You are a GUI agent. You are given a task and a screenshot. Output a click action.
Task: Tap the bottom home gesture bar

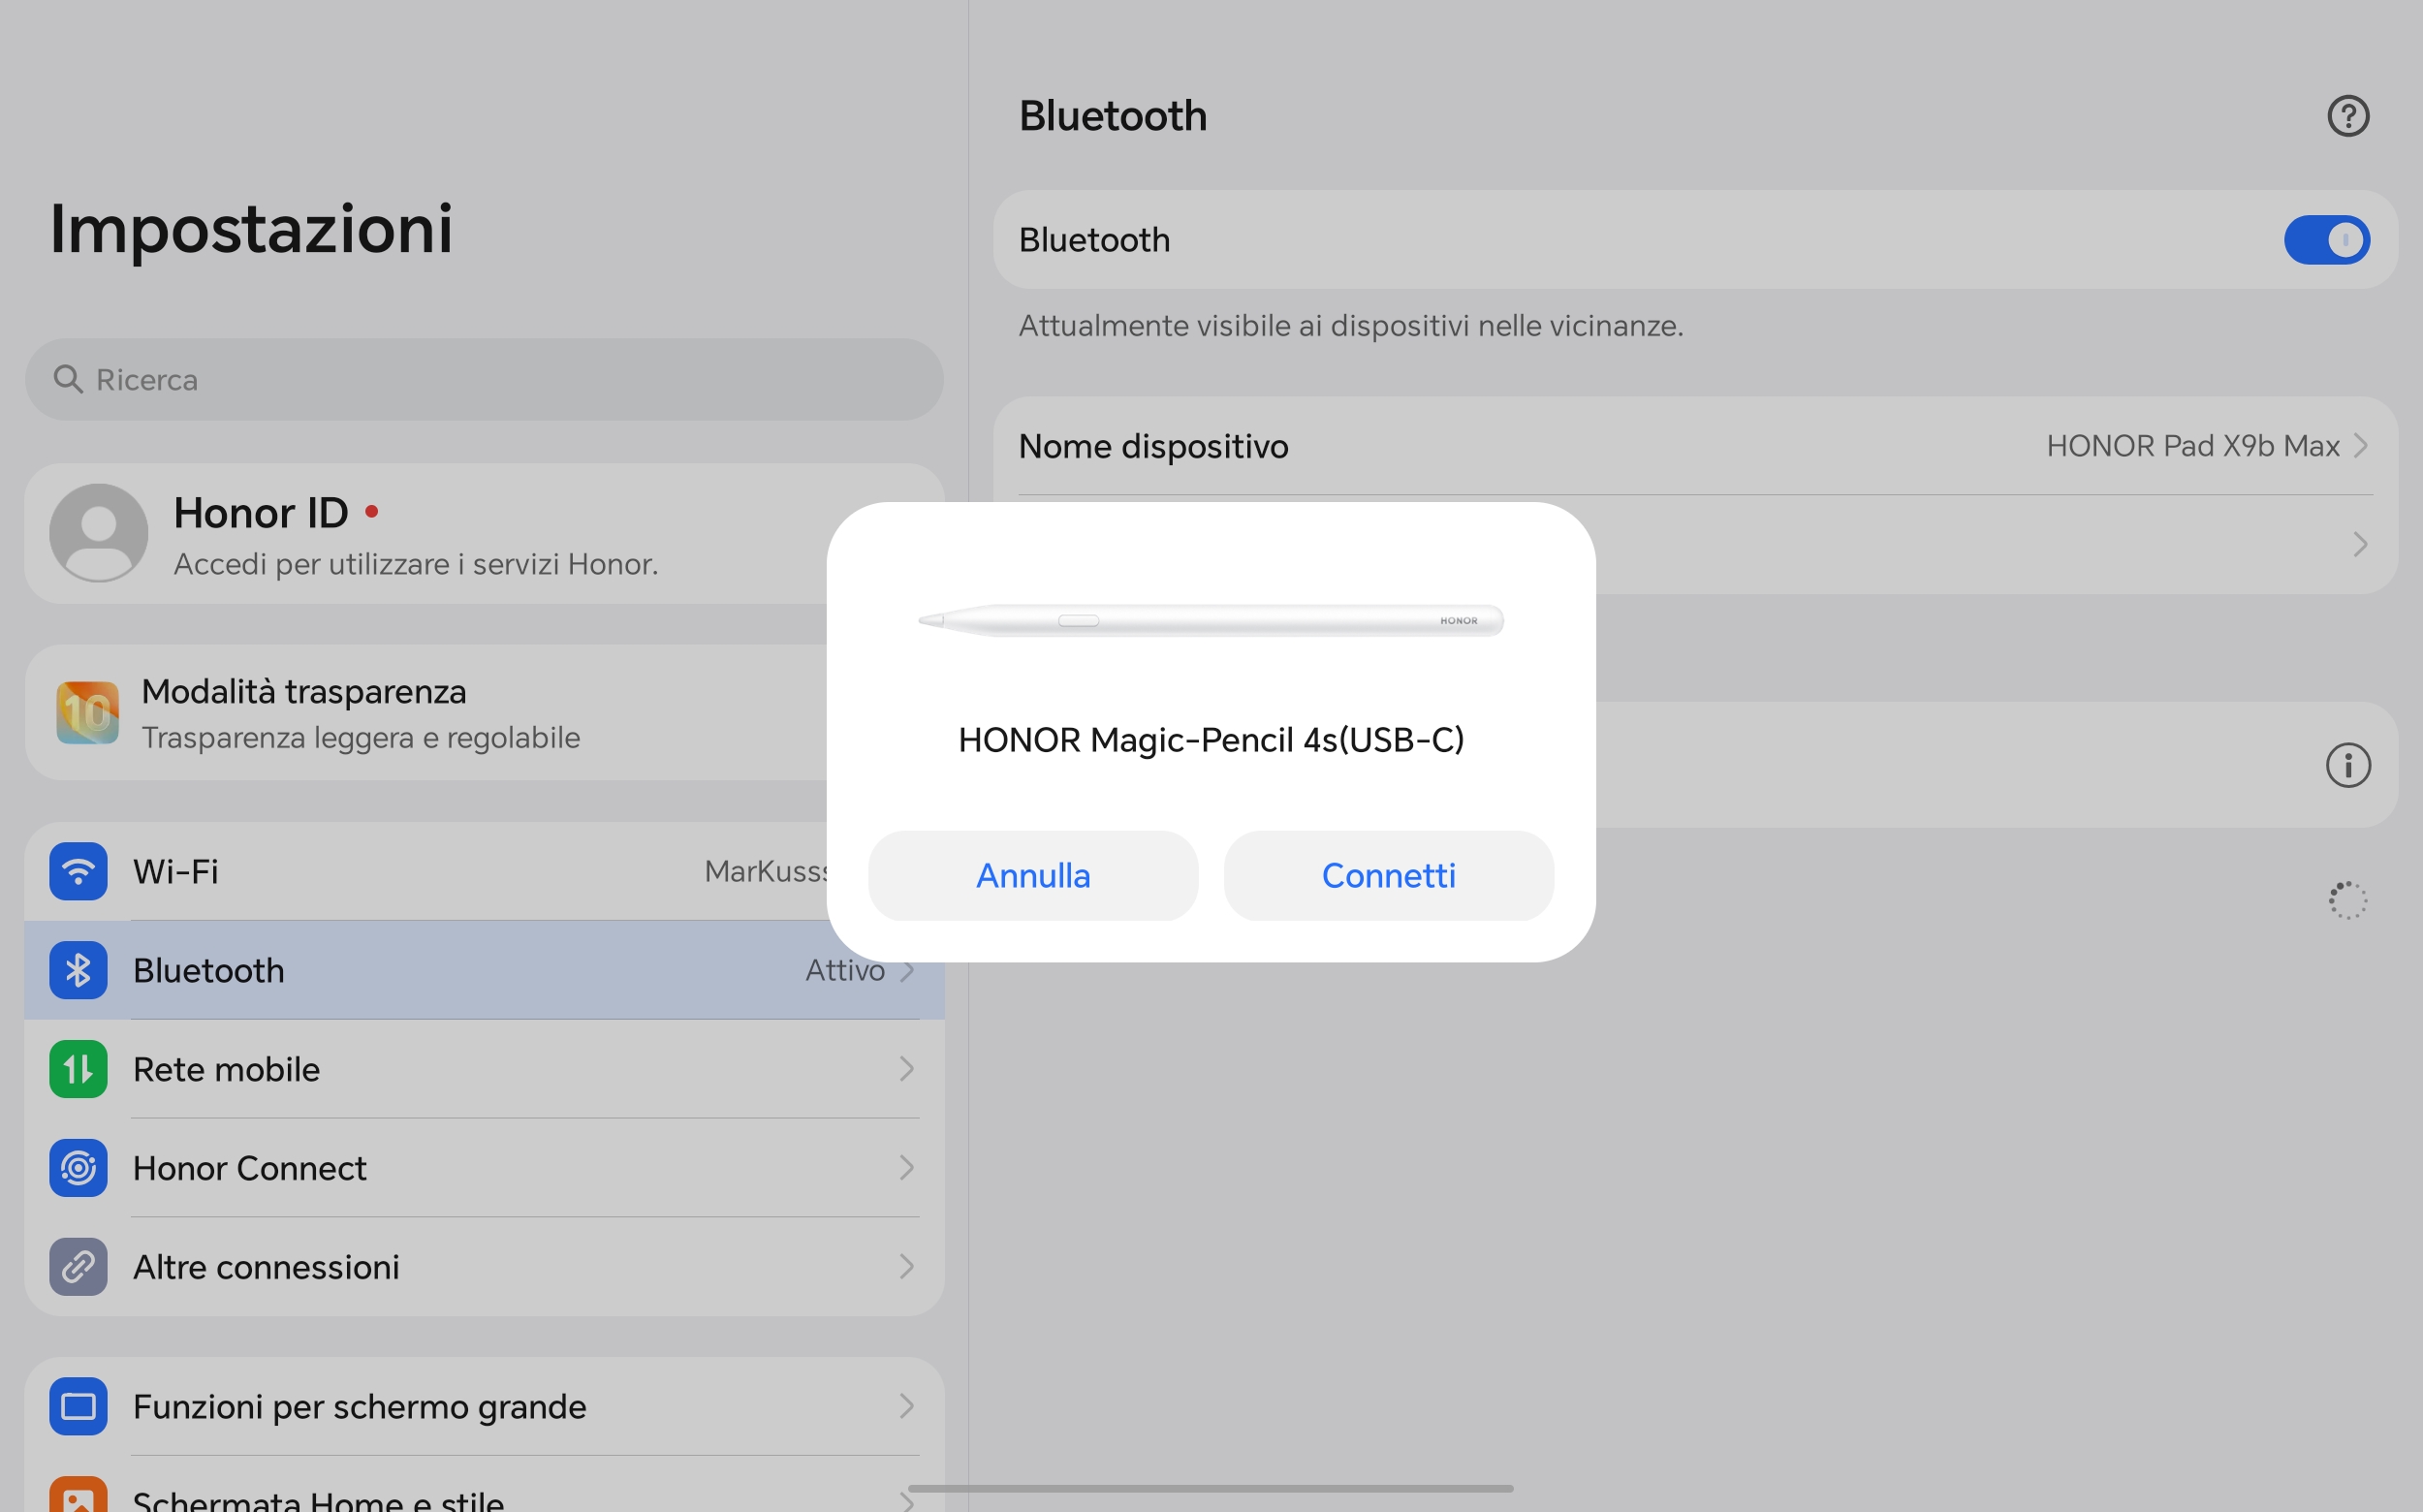[1211, 1489]
